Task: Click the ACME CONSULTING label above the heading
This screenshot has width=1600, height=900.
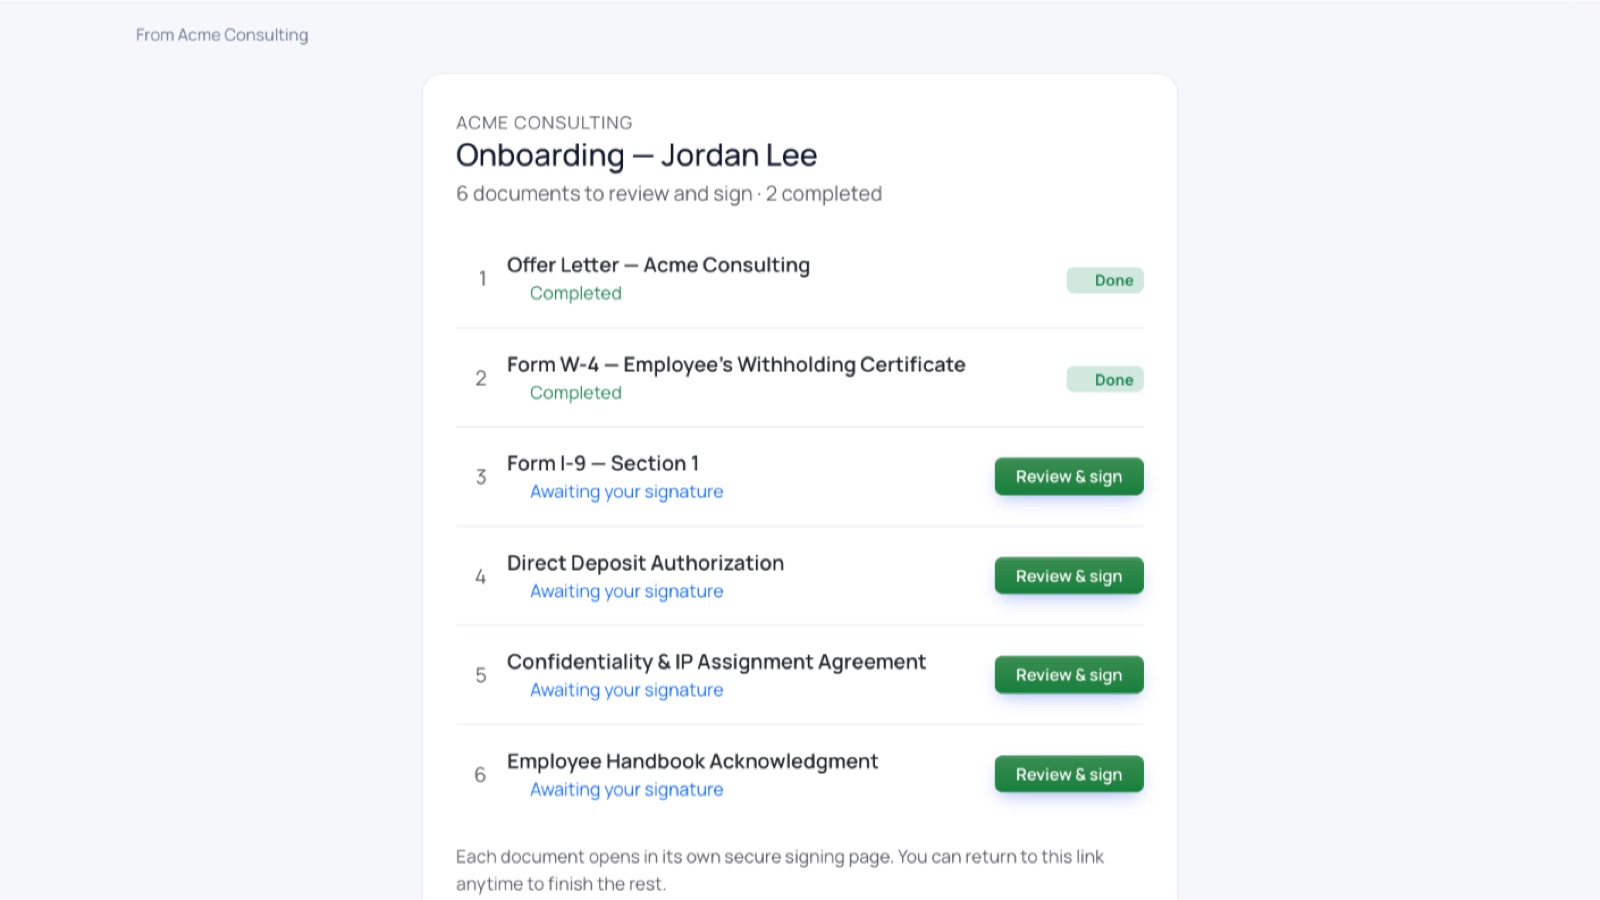Action: click(544, 123)
